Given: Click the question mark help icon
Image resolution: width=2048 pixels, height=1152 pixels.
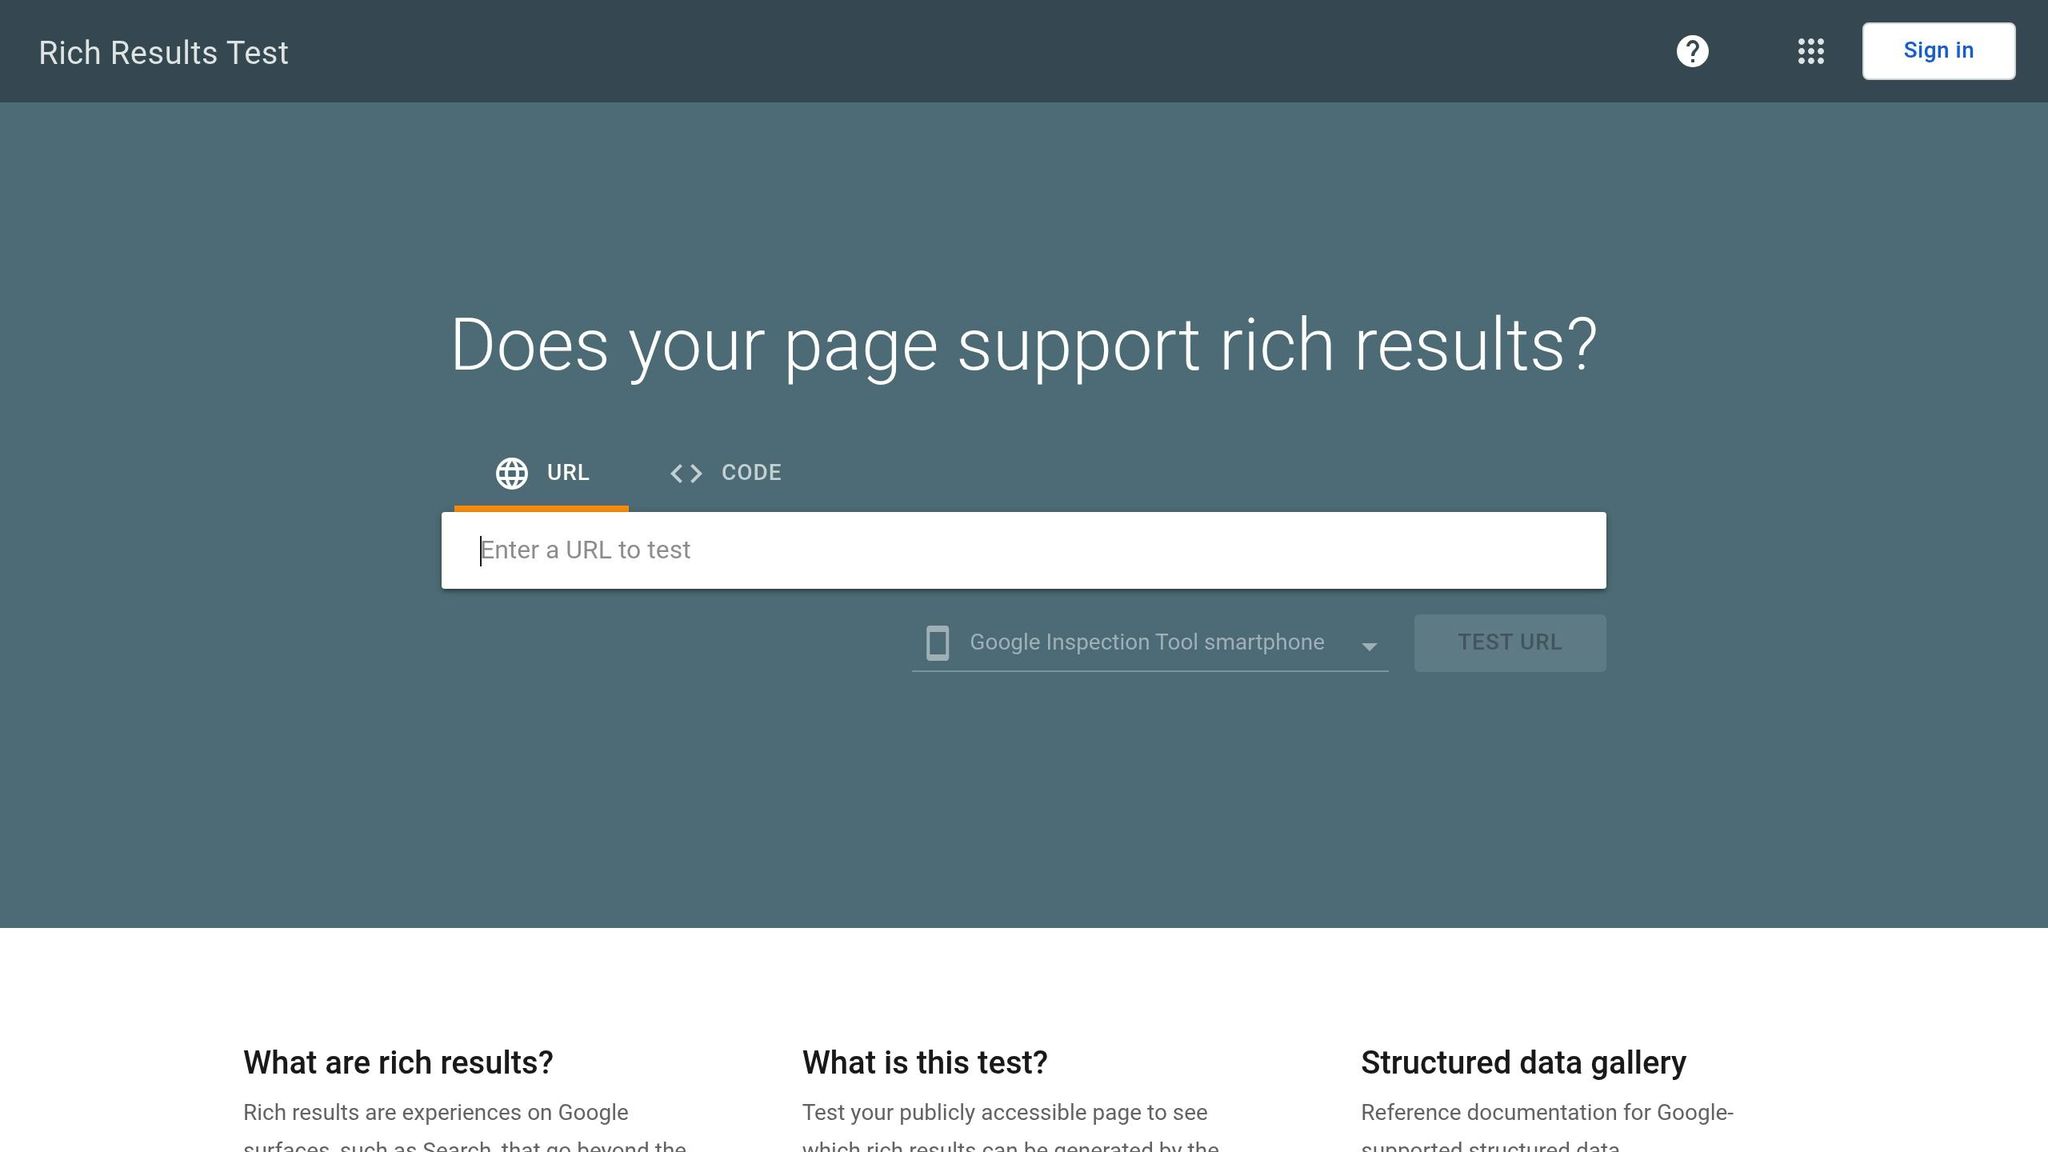Looking at the screenshot, I should 1692,51.
